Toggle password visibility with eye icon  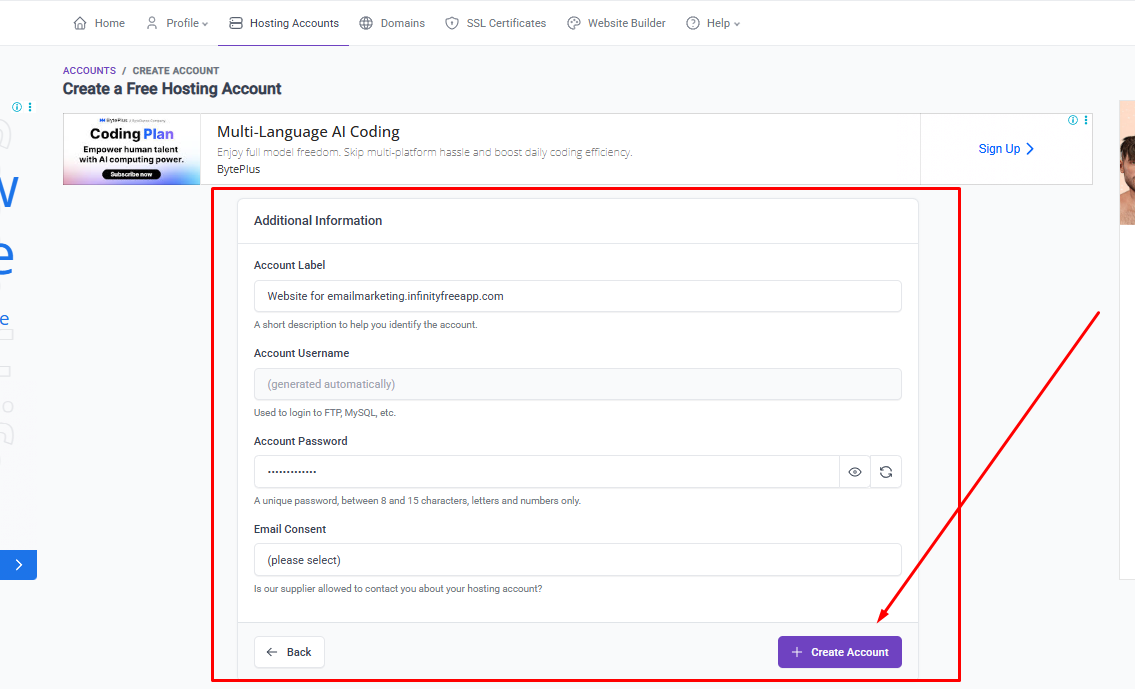point(855,472)
